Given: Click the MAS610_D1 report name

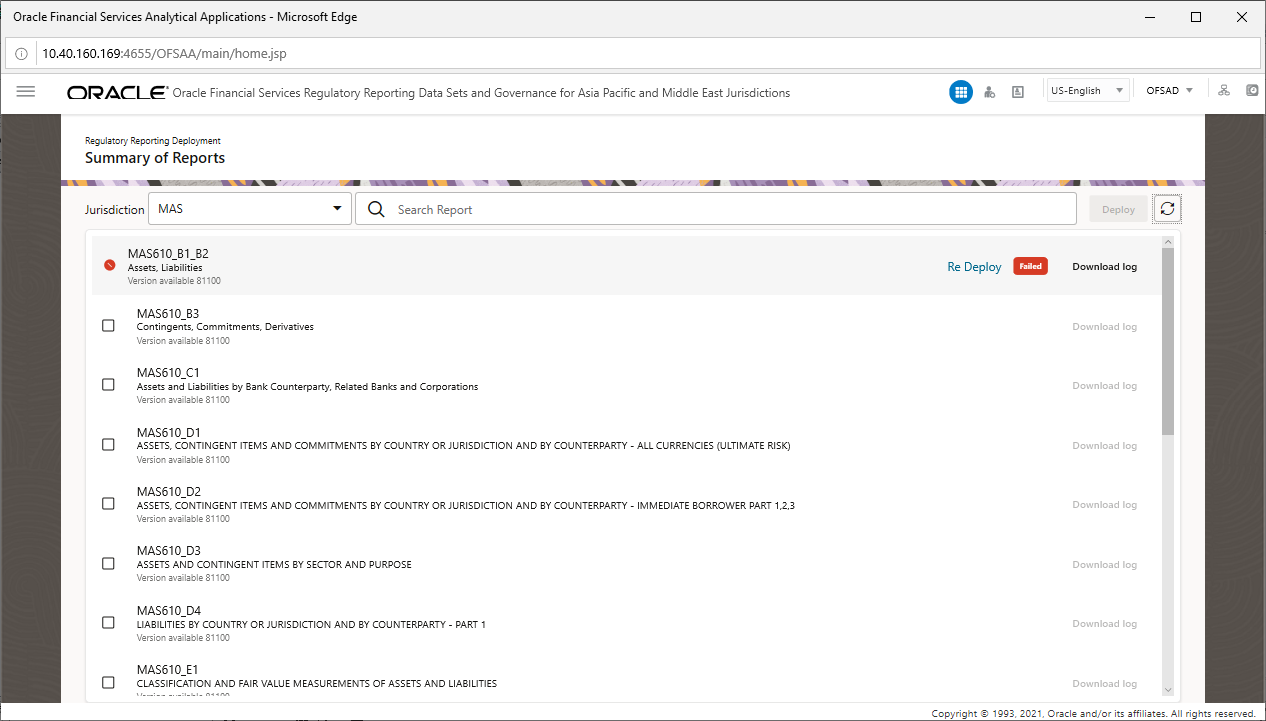Looking at the screenshot, I should pos(168,433).
